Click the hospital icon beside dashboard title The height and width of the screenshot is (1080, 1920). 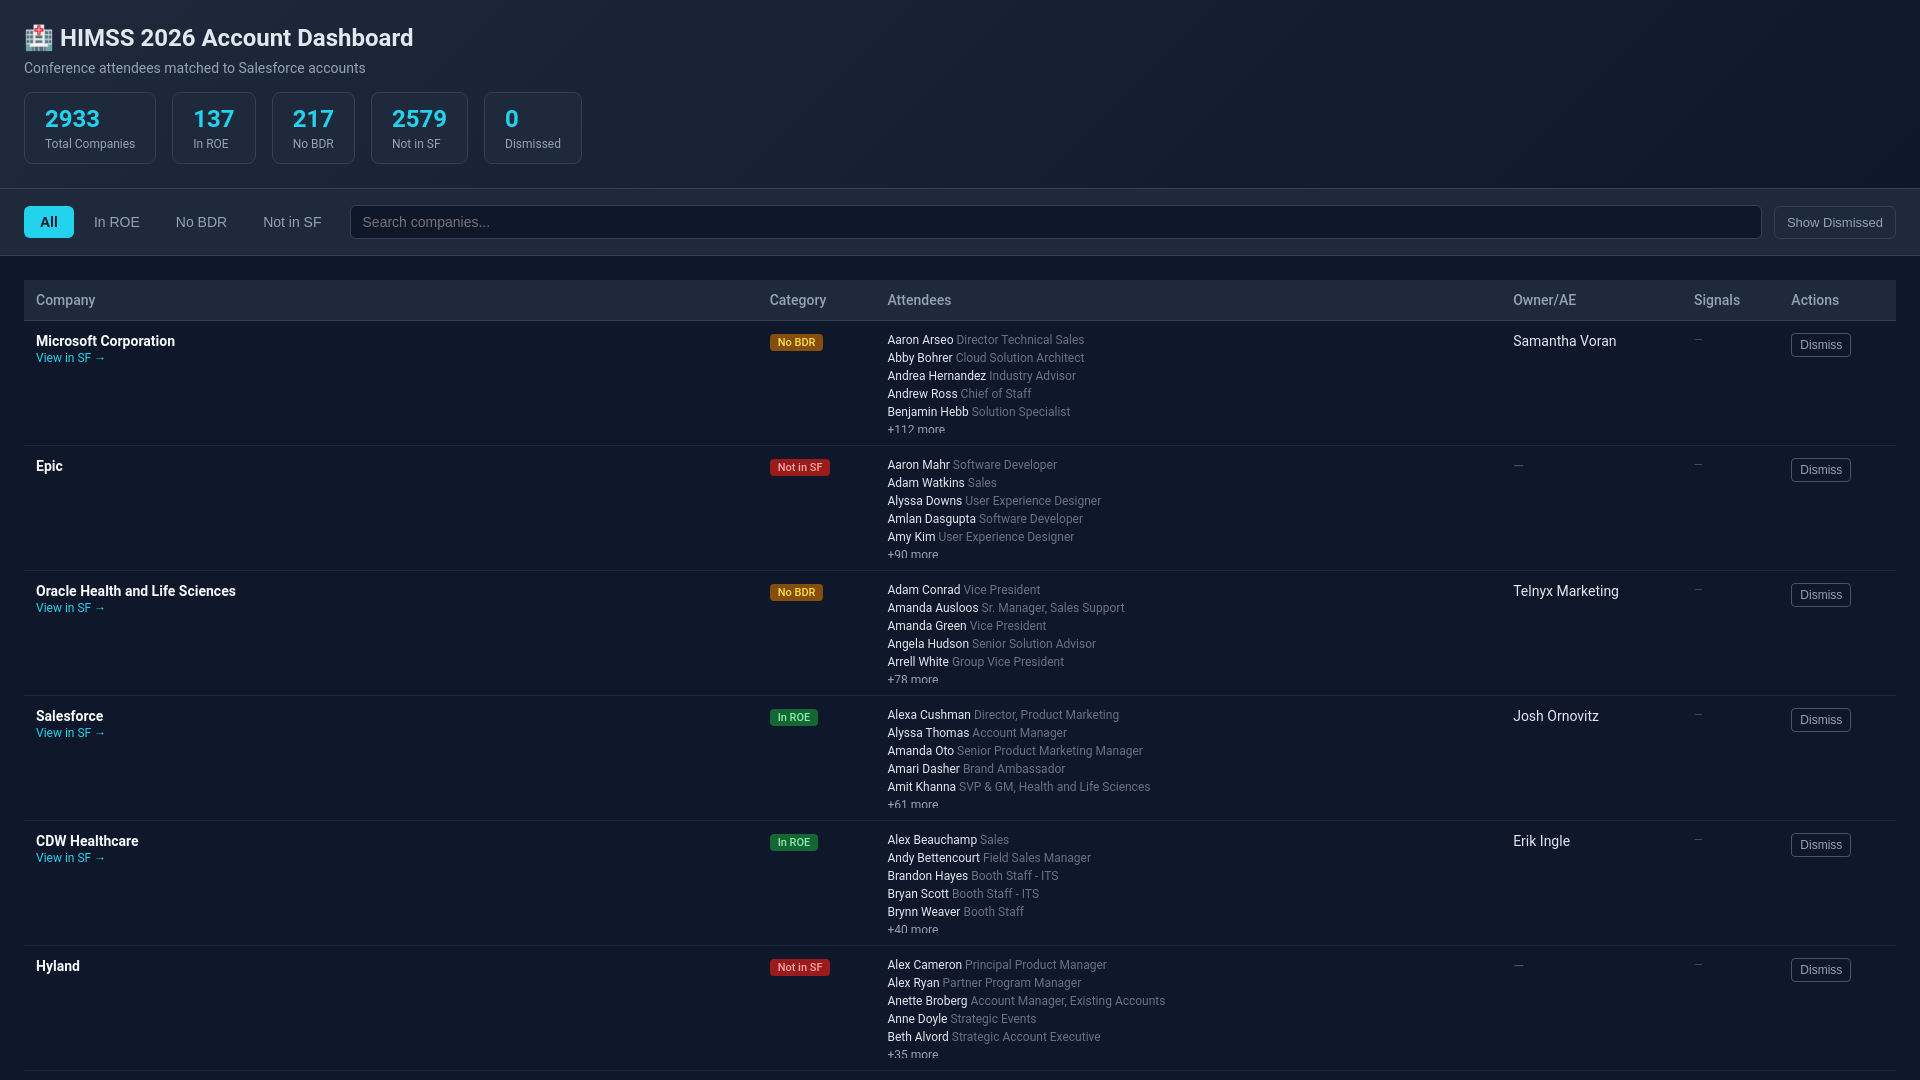[x=38, y=38]
